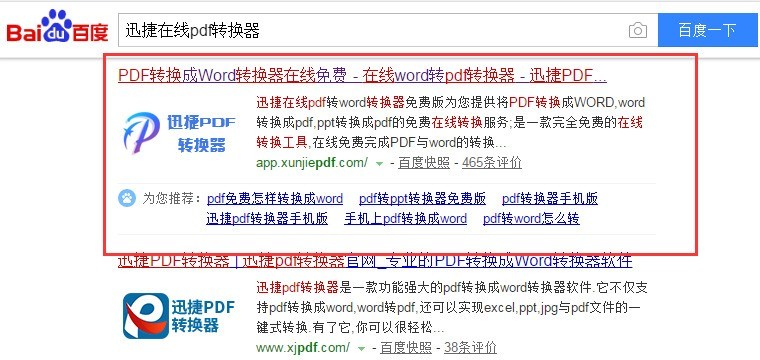Open 38条评价 reviews link
Viewport: 760px width, 360px height.
point(470,348)
